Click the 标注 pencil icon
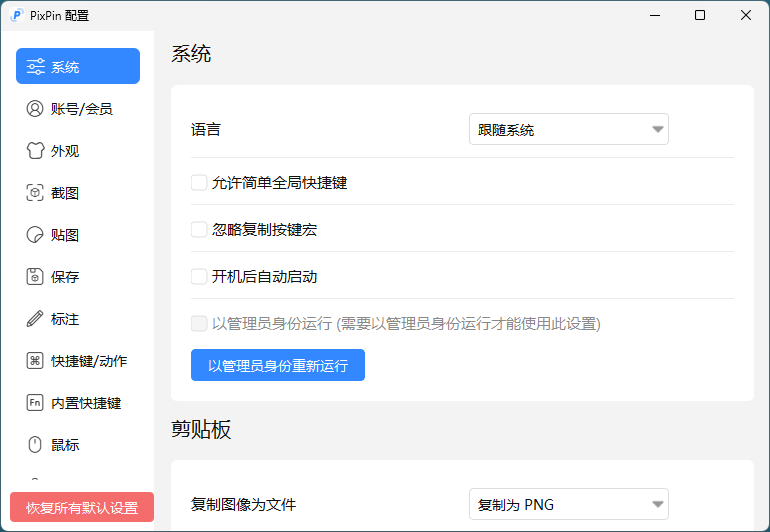This screenshot has width=770, height=532. pos(35,319)
